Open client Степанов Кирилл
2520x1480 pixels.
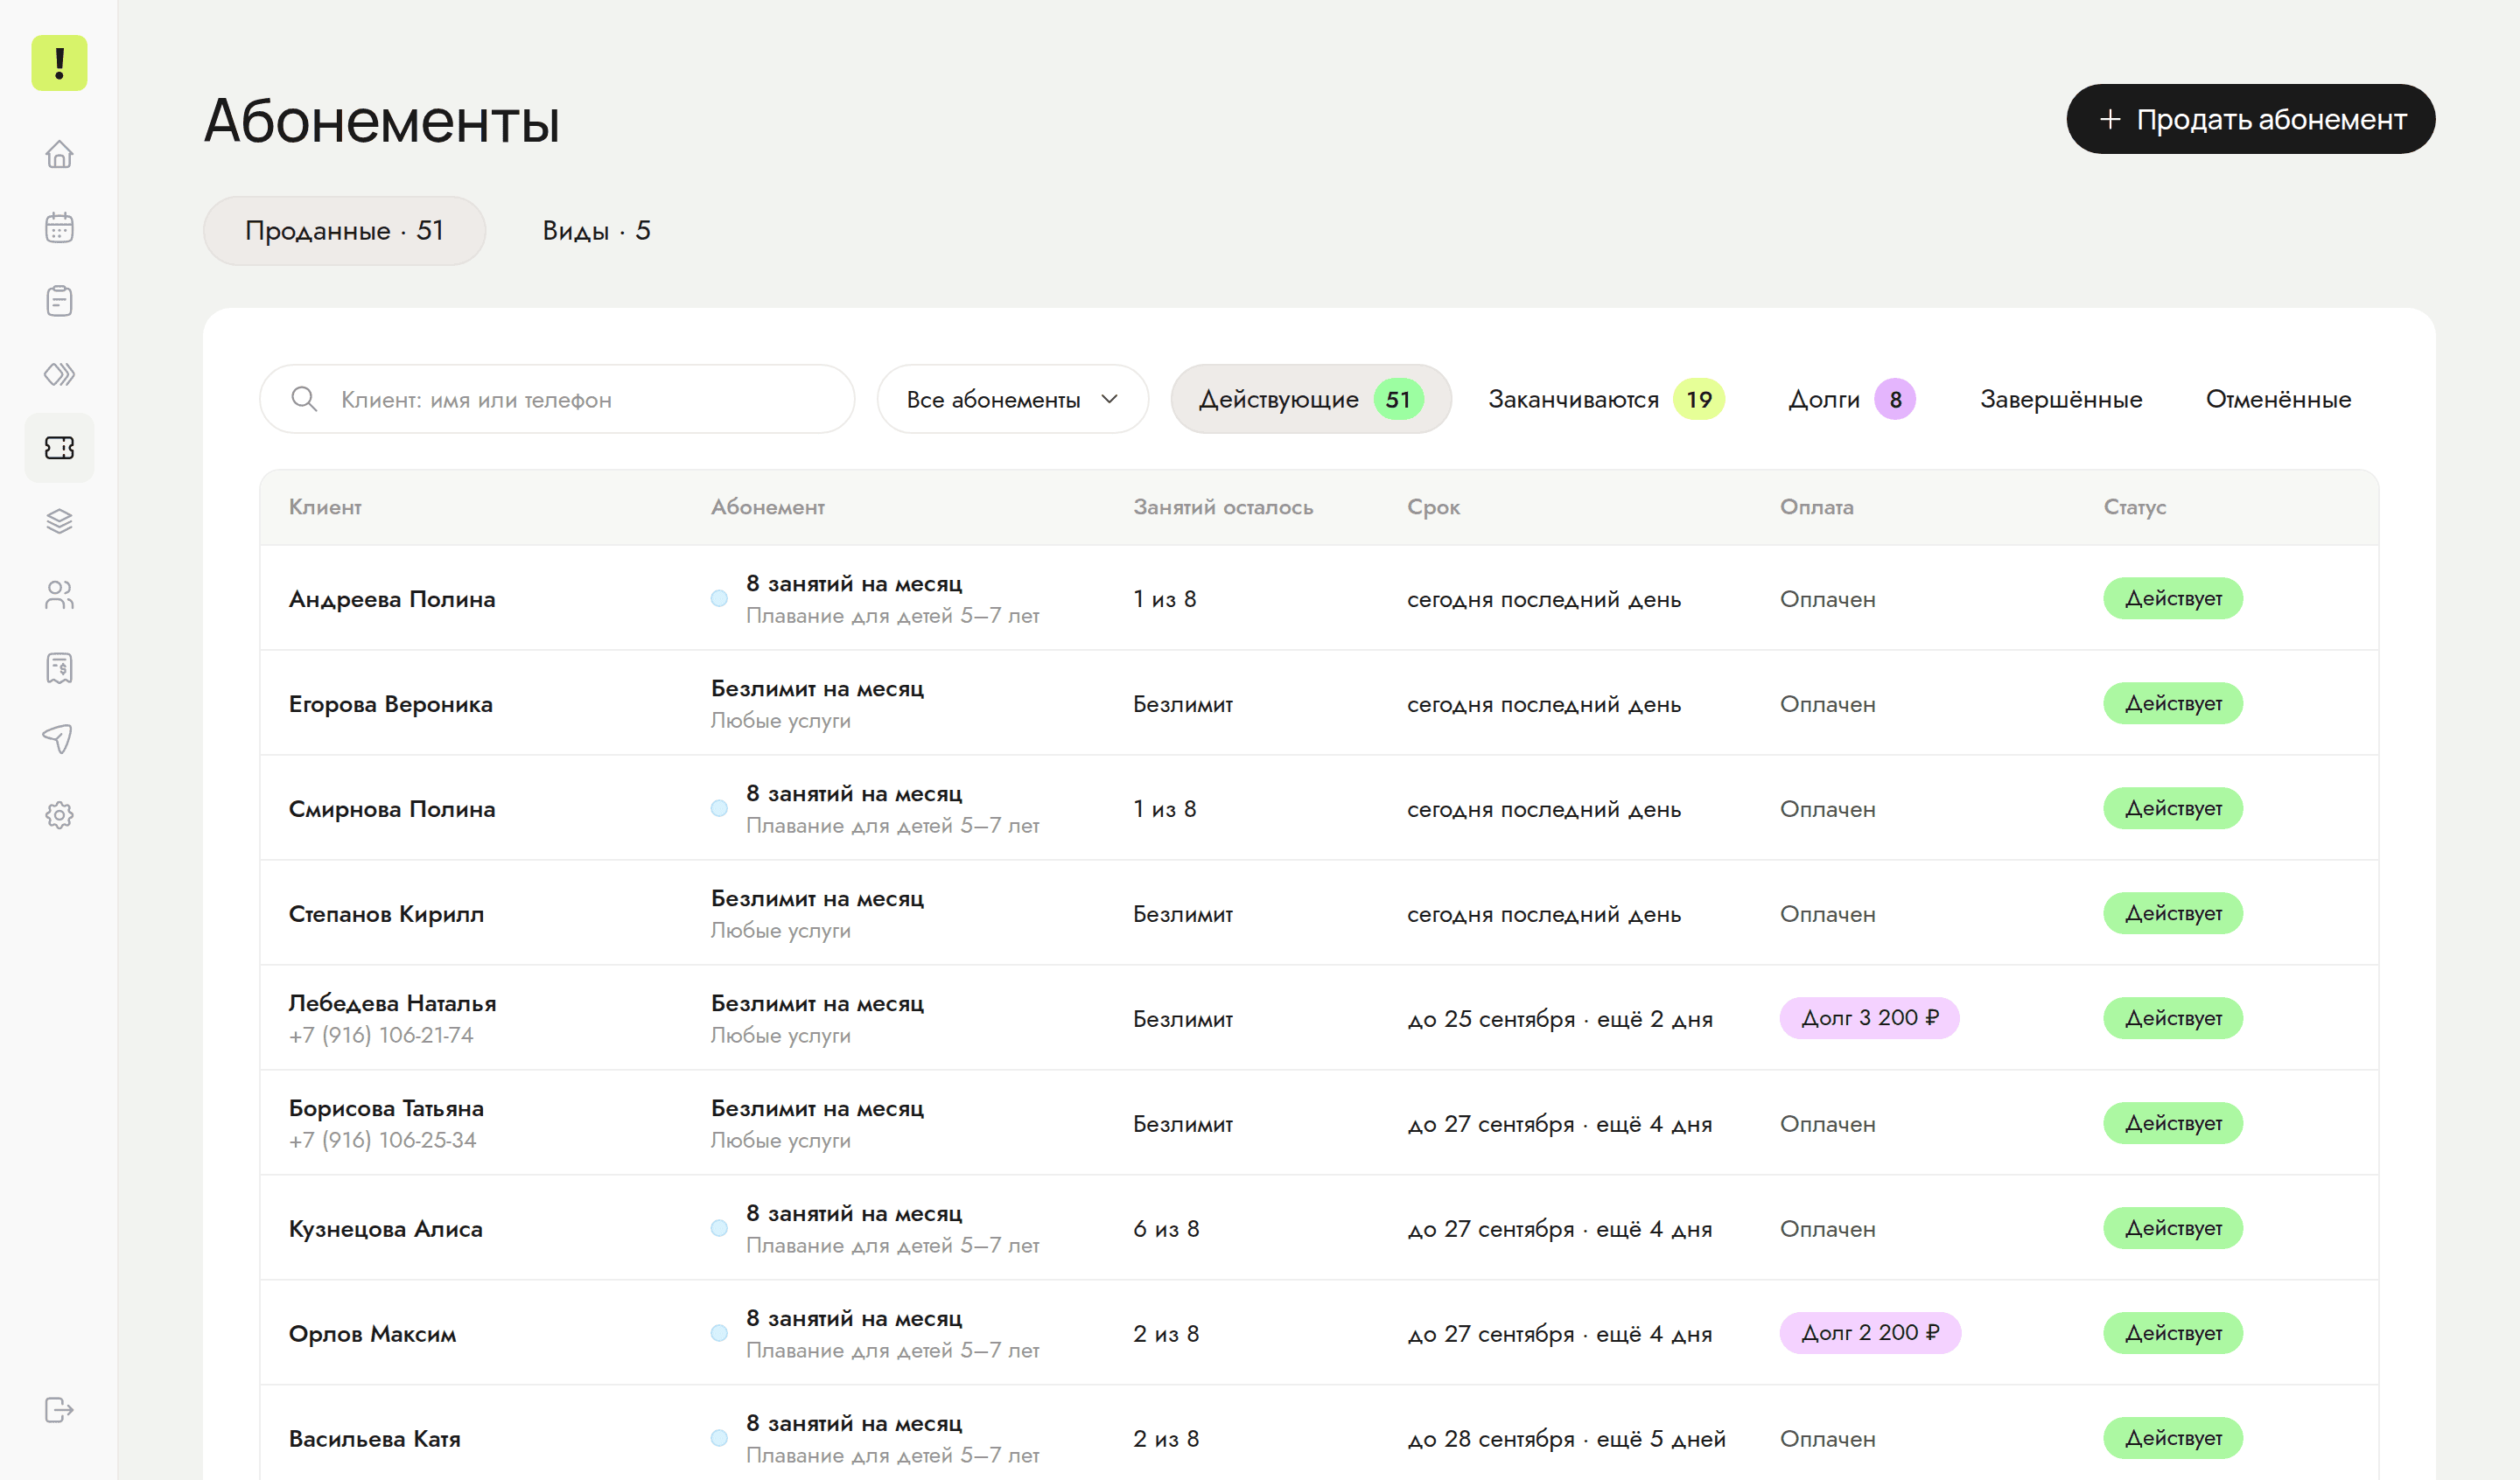[x=386, y=914]
